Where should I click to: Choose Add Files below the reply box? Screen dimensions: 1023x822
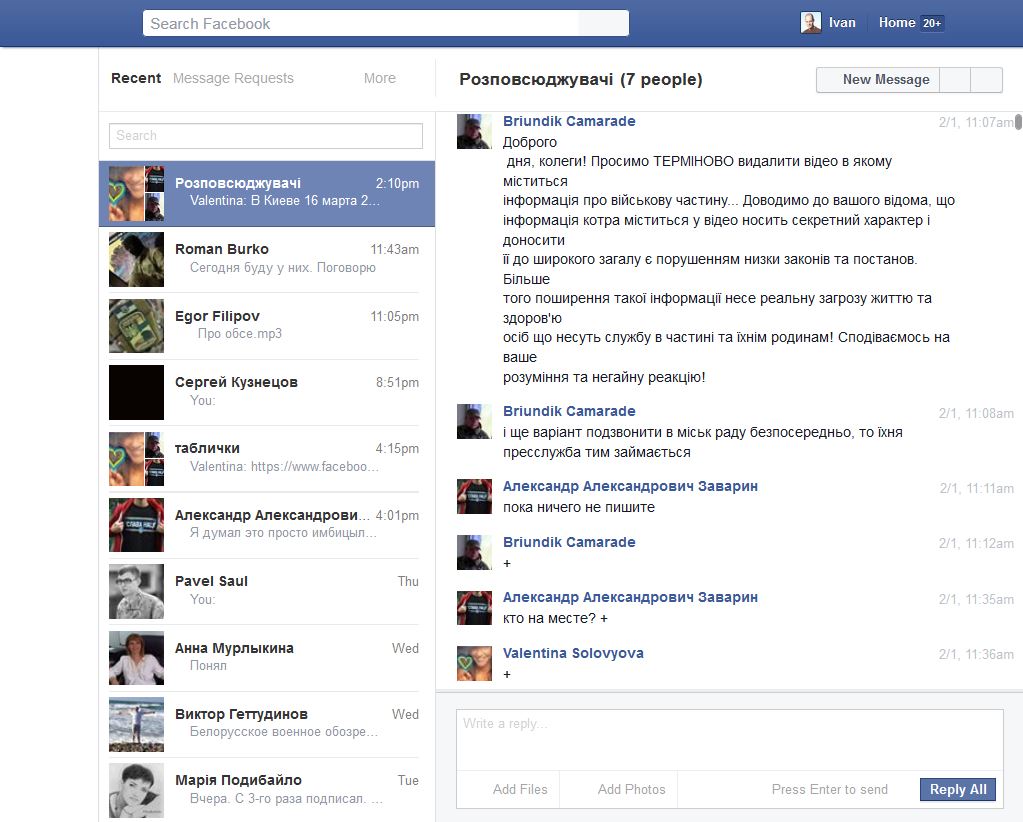tap(519, 789)
